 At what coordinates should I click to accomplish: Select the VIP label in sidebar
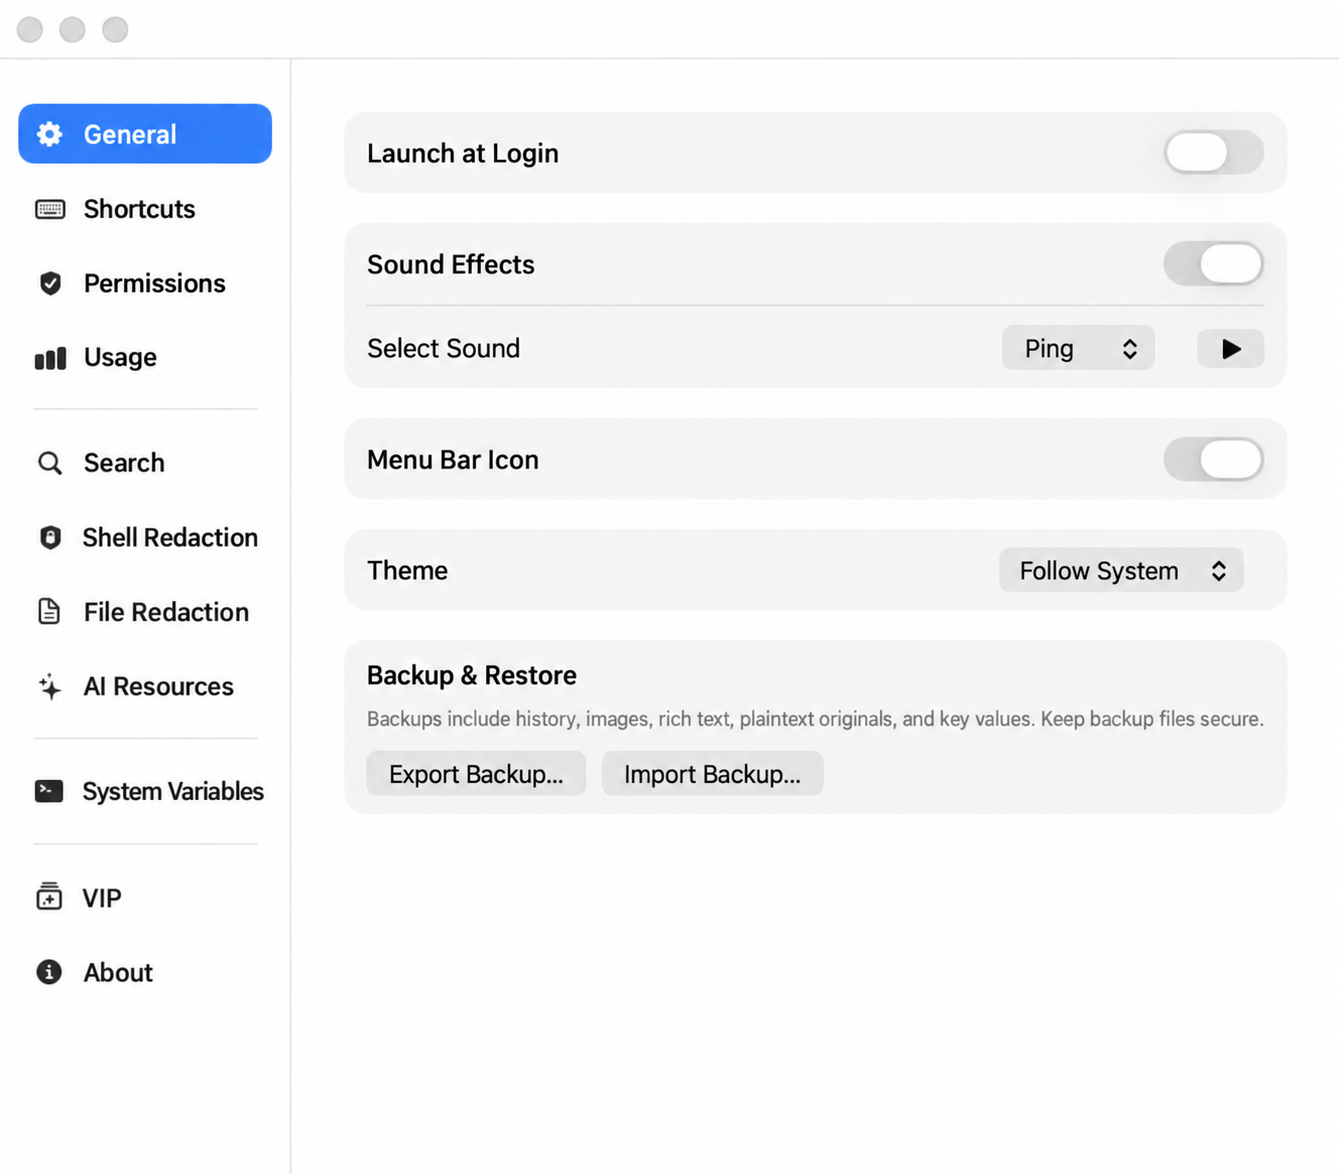(102, 898)
